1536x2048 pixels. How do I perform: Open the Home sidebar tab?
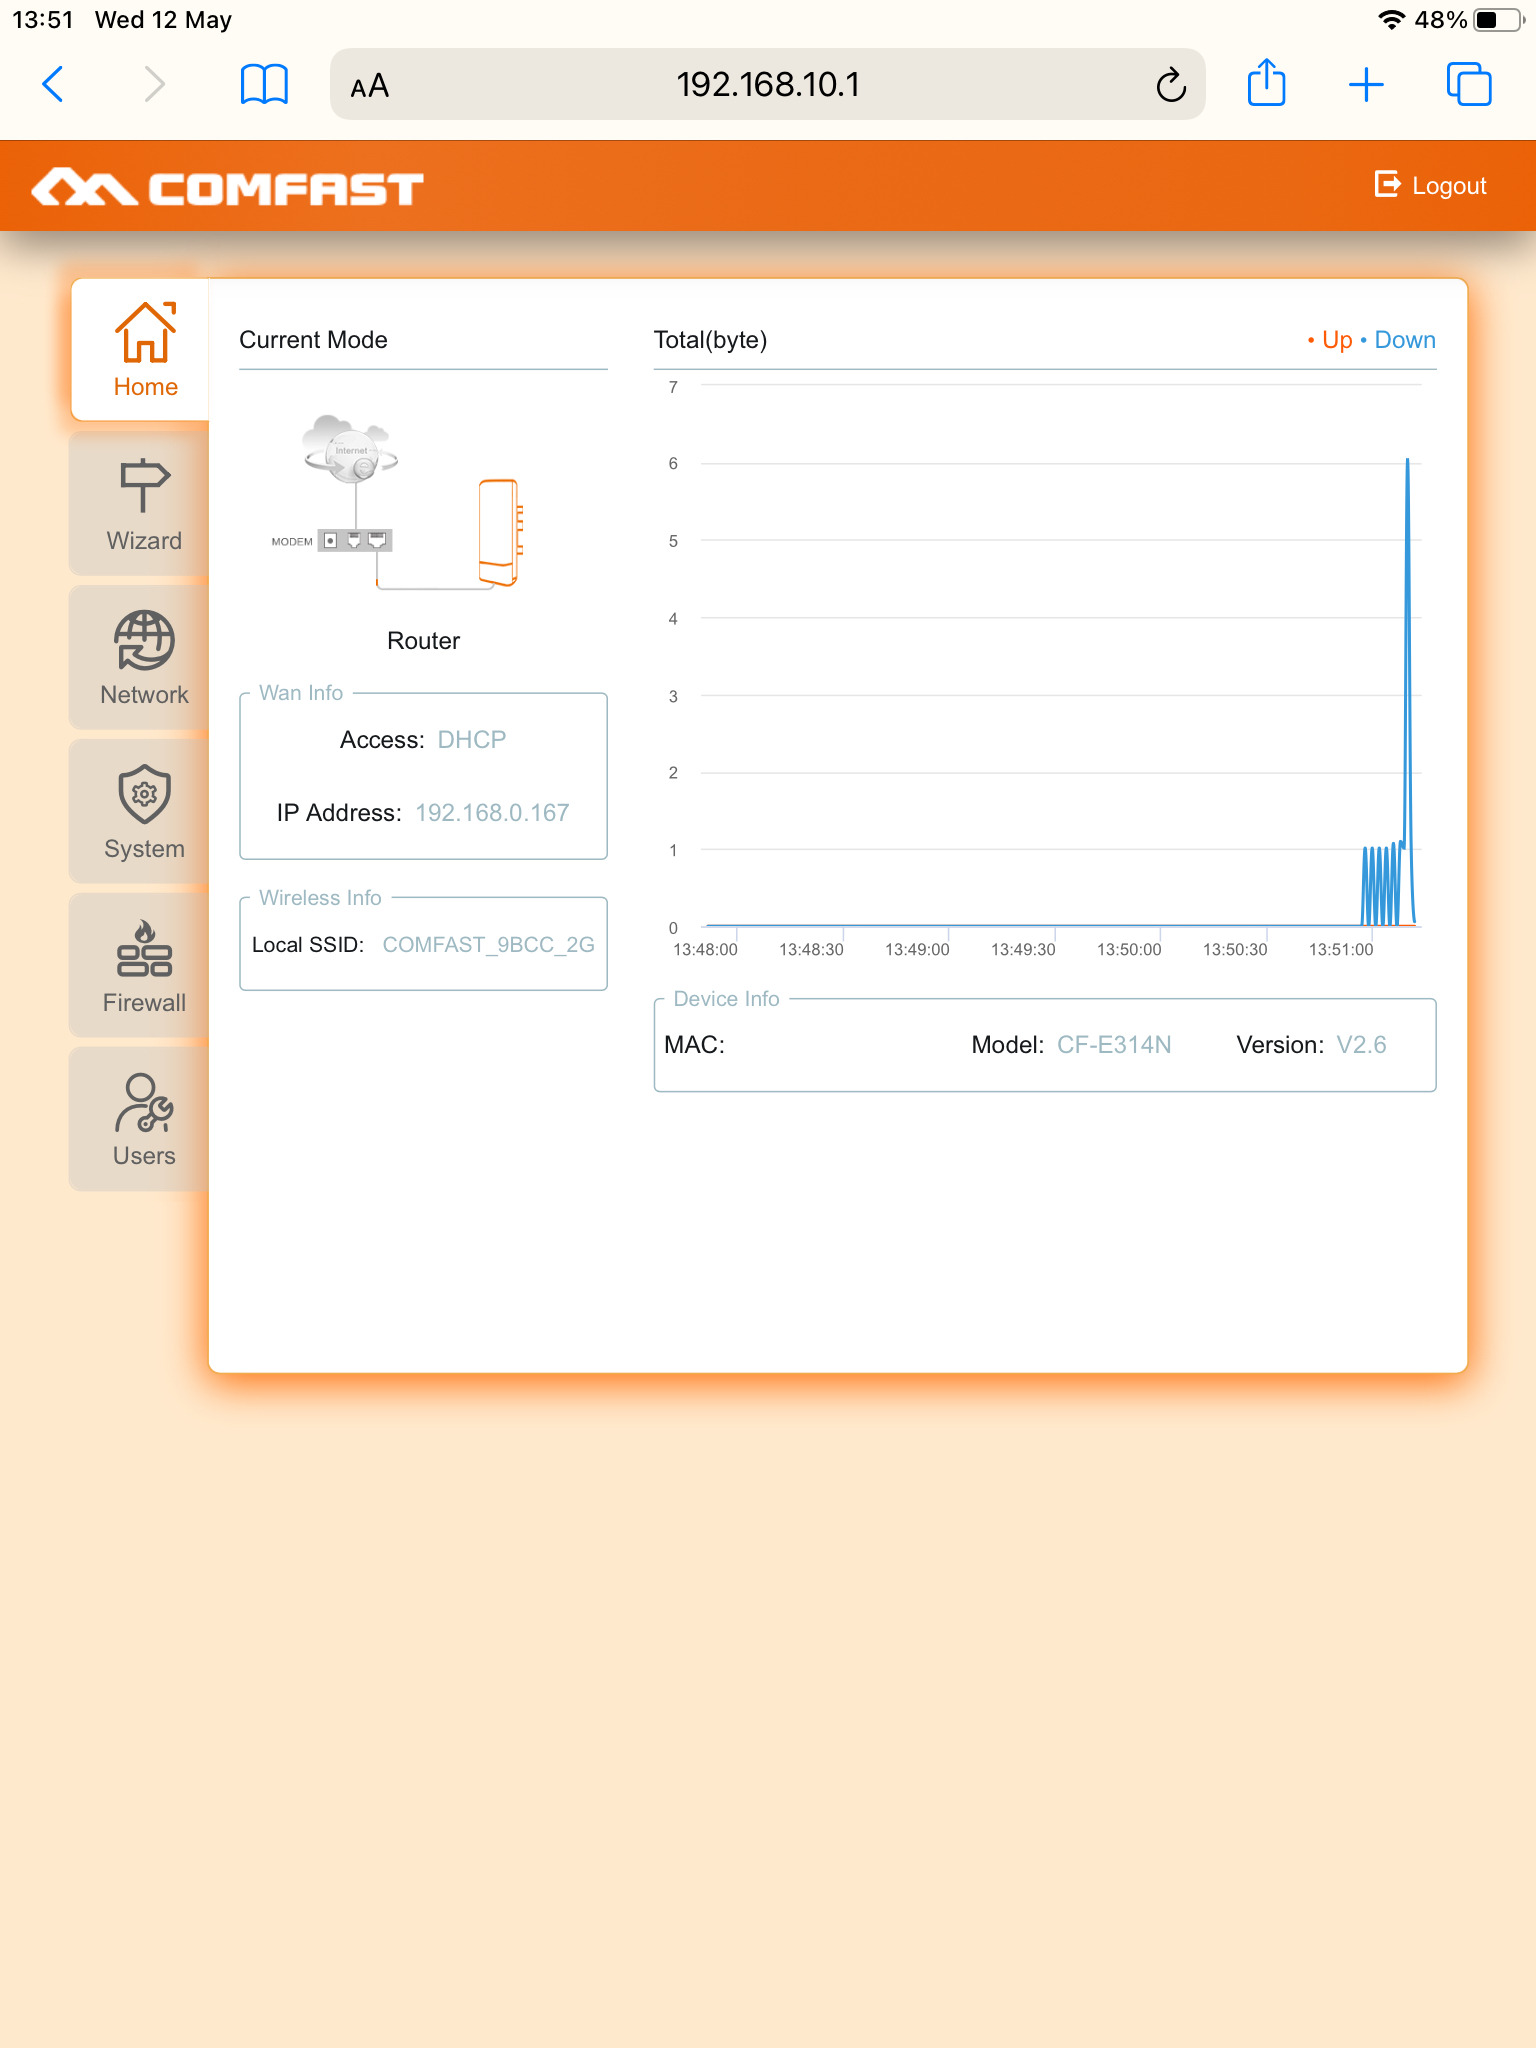144,350
